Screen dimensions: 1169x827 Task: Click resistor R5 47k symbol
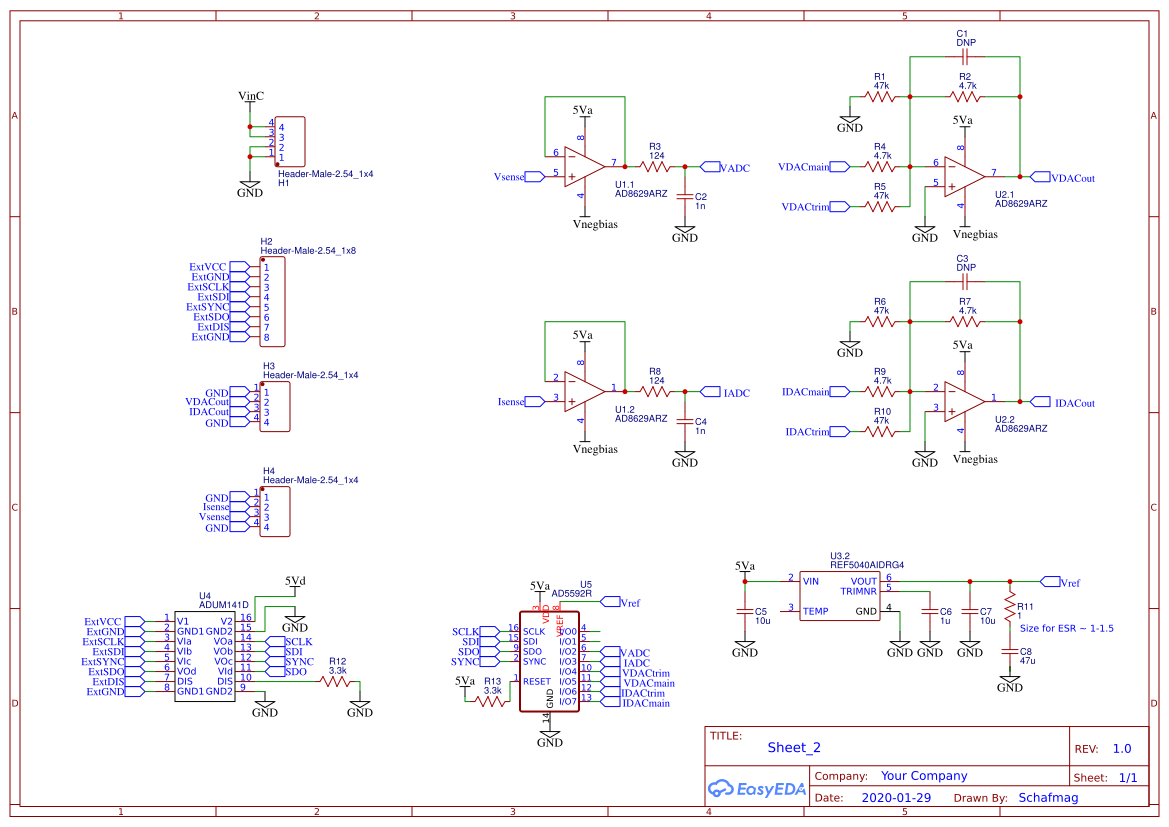pyautogui.click(x=880, y=207)
